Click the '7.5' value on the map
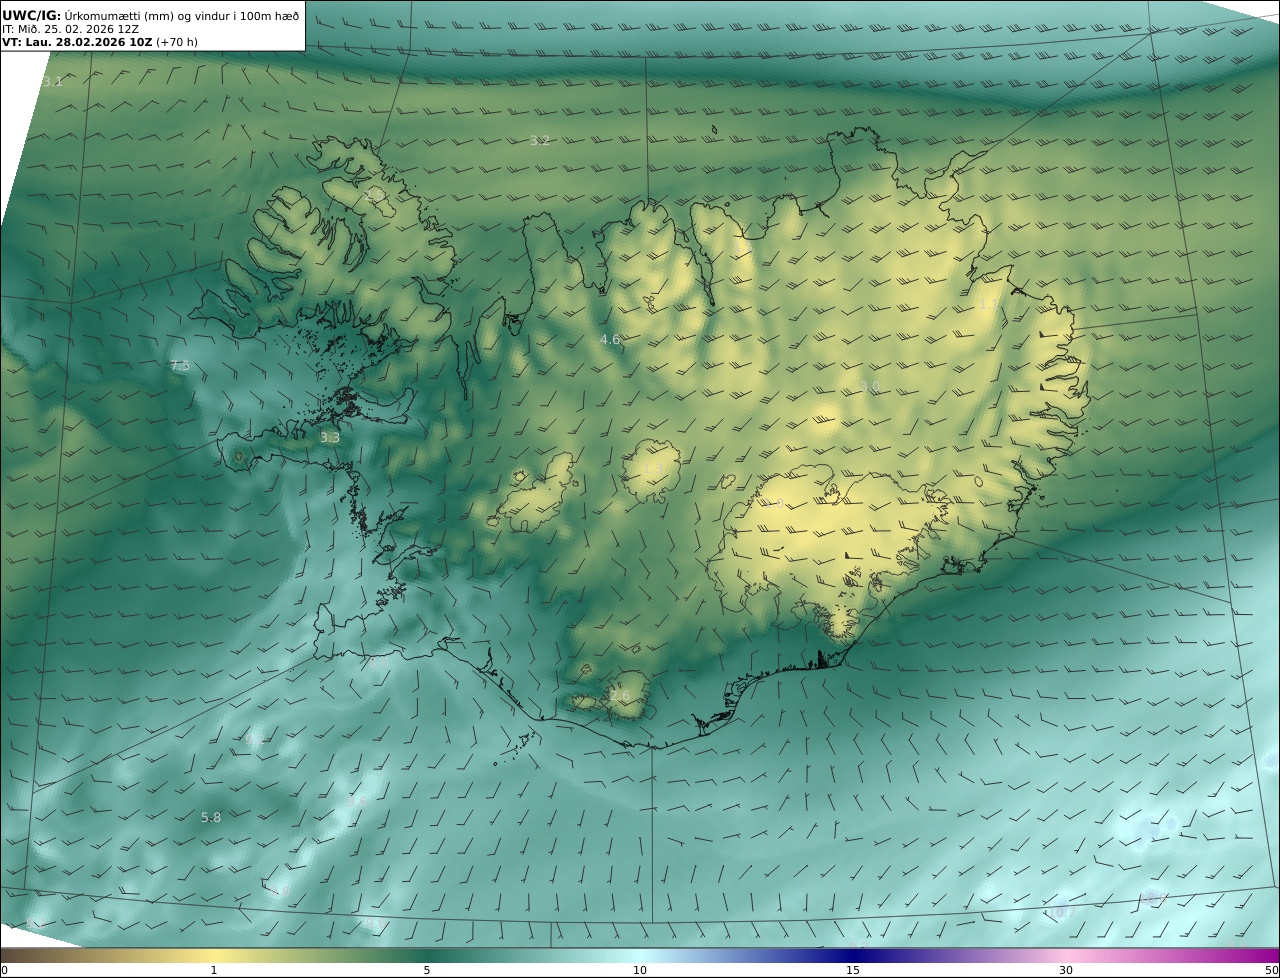 point(180,366)
